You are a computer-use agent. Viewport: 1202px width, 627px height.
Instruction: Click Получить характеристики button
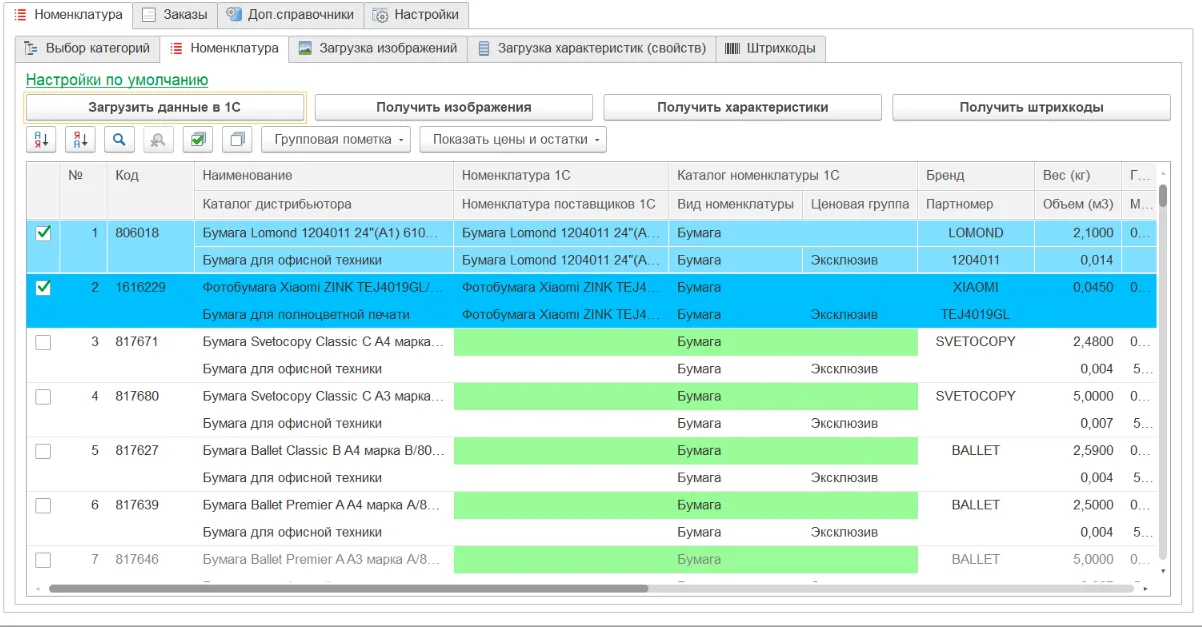743,107
